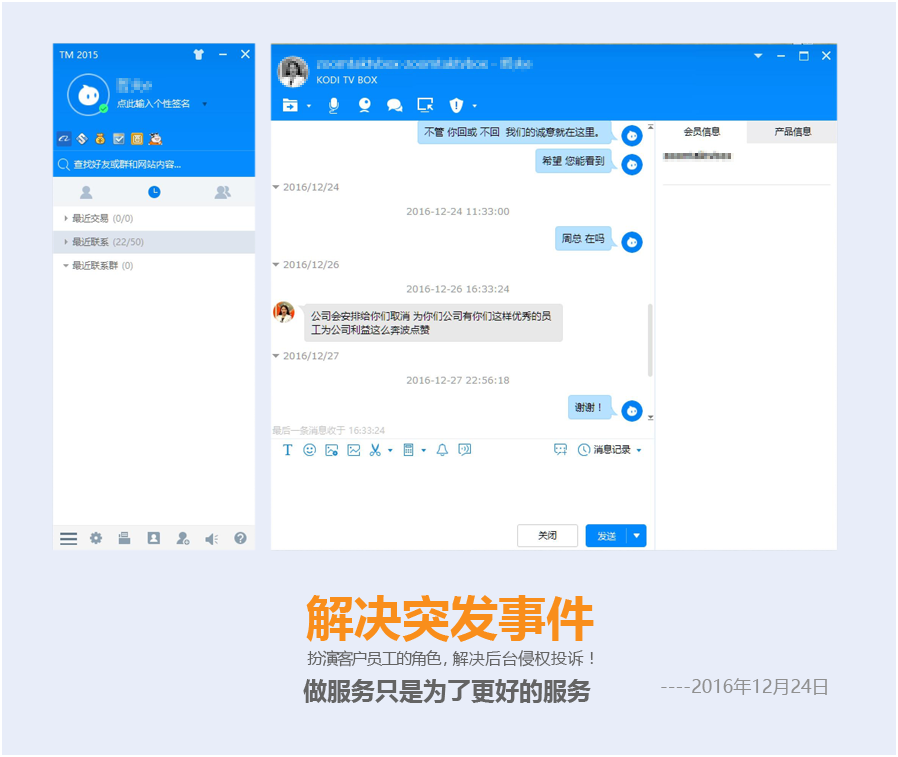Viewport: 898px width, 757px height.
Task: Start a video chat with webcam icon
Action: point(364,105)
